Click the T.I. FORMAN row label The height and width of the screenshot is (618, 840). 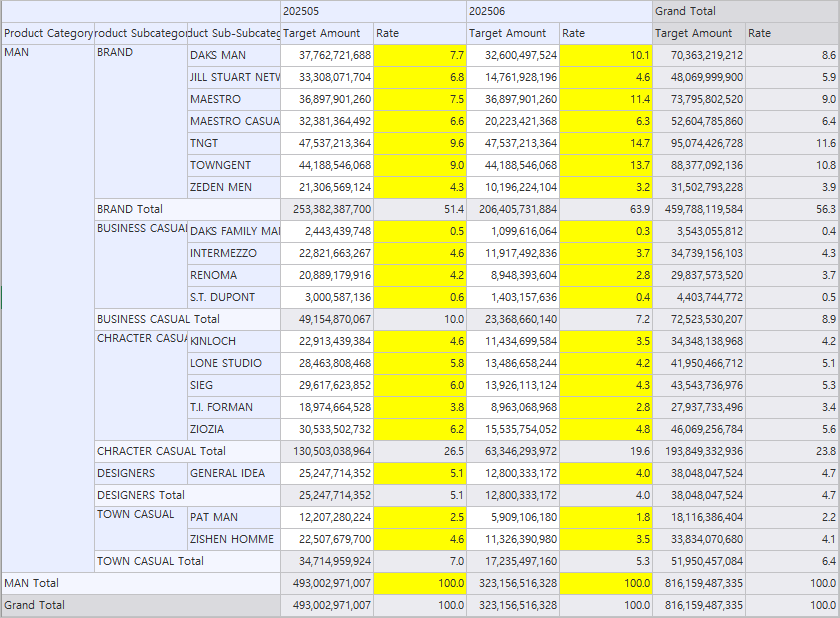coord(234,406)
